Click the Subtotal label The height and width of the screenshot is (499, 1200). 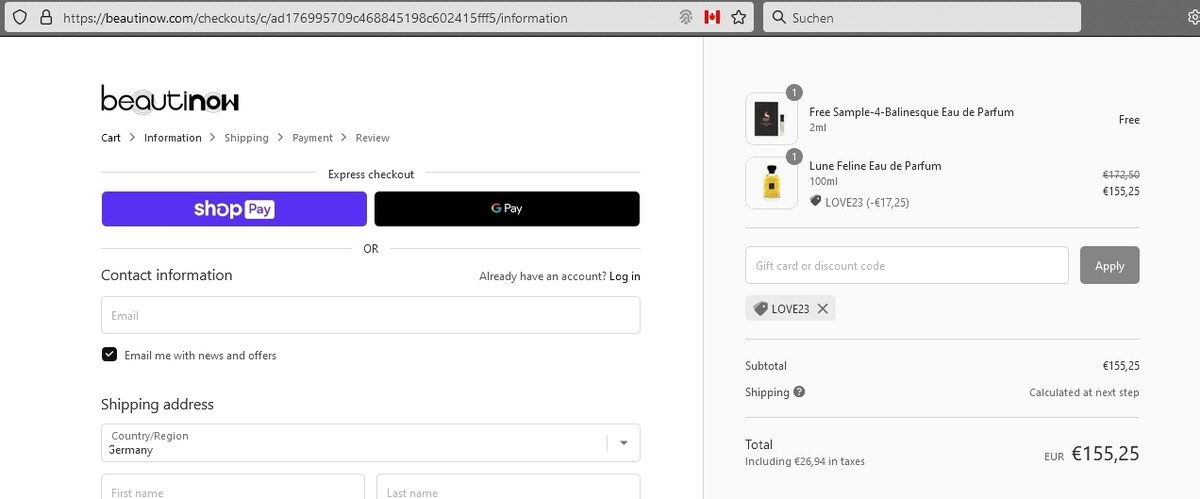tap(766, 366)
